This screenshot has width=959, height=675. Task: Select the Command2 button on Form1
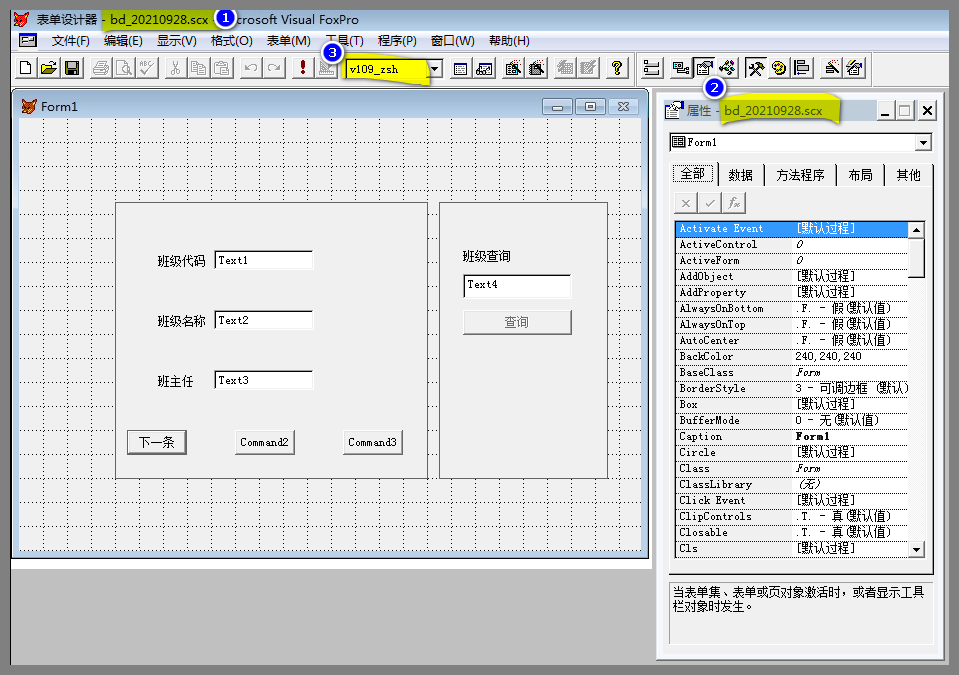point(264,442)
